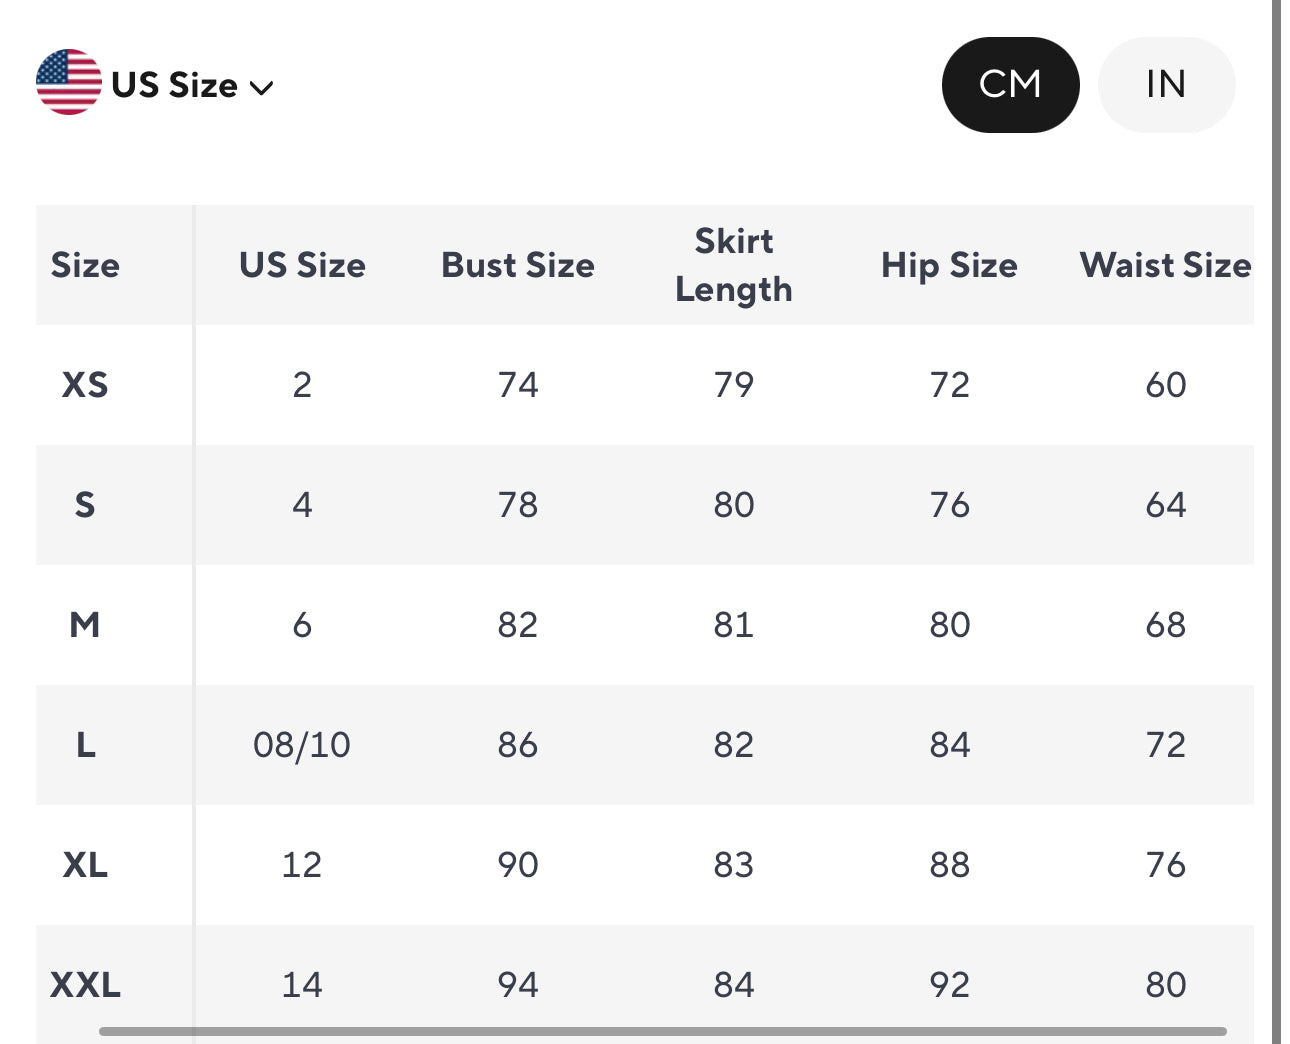
Task: Select the XL size row label
Action: tap(85, 865)
